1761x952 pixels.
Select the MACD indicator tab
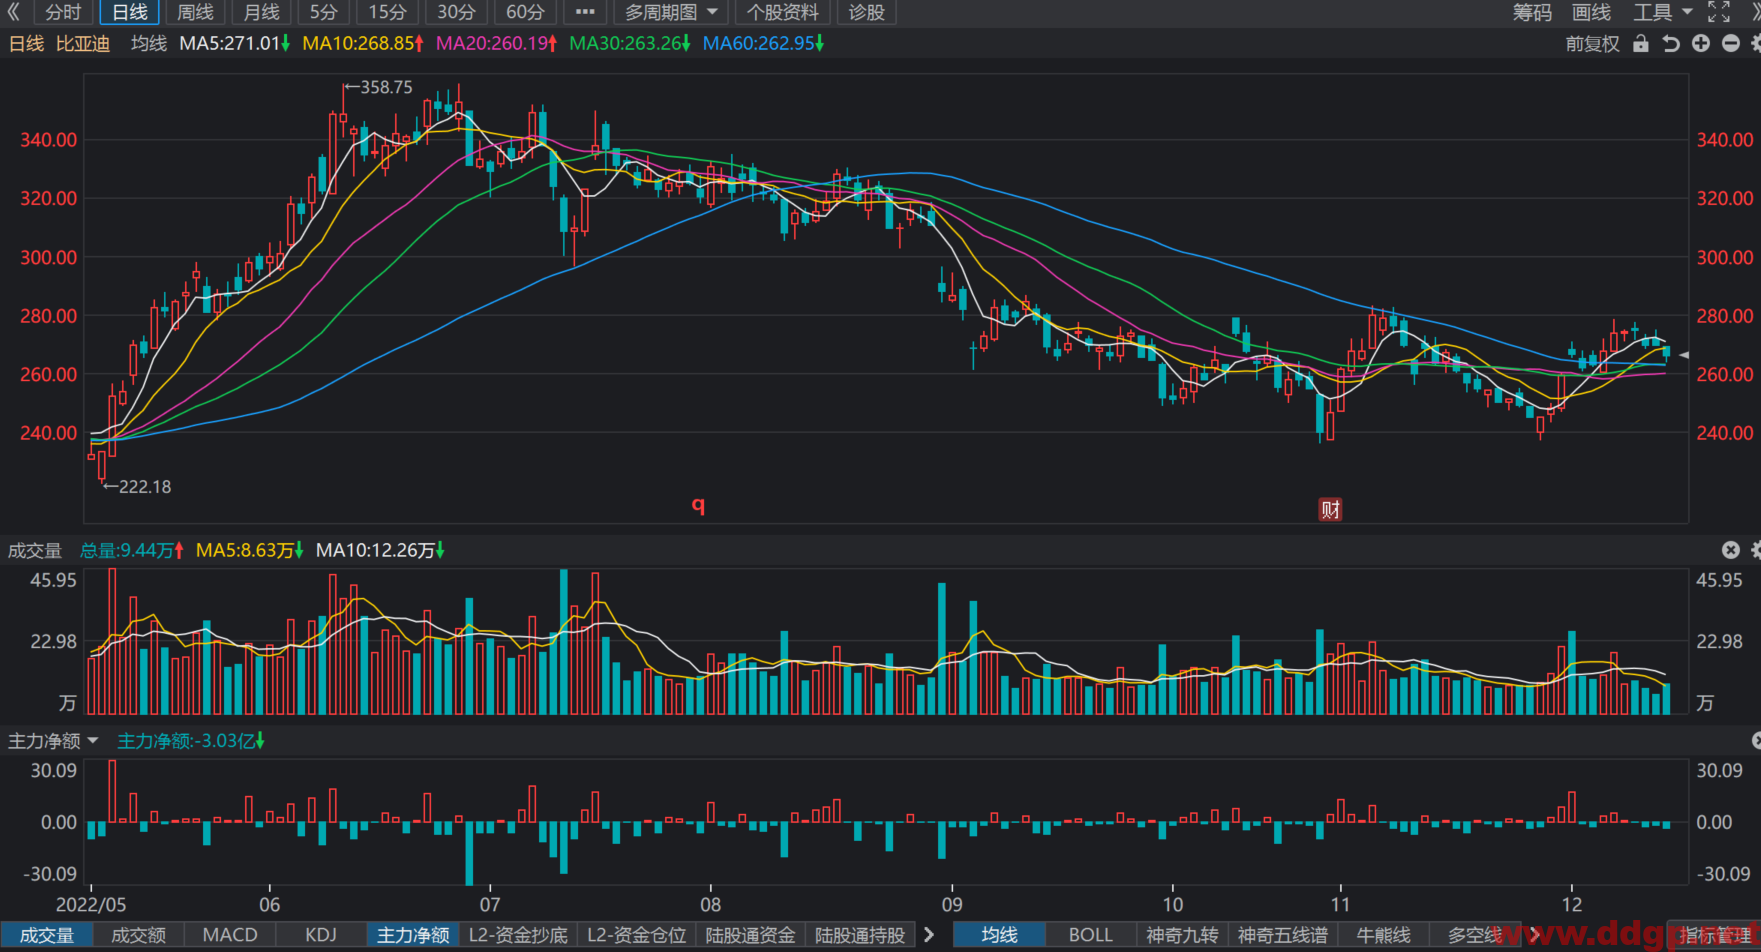230,935
